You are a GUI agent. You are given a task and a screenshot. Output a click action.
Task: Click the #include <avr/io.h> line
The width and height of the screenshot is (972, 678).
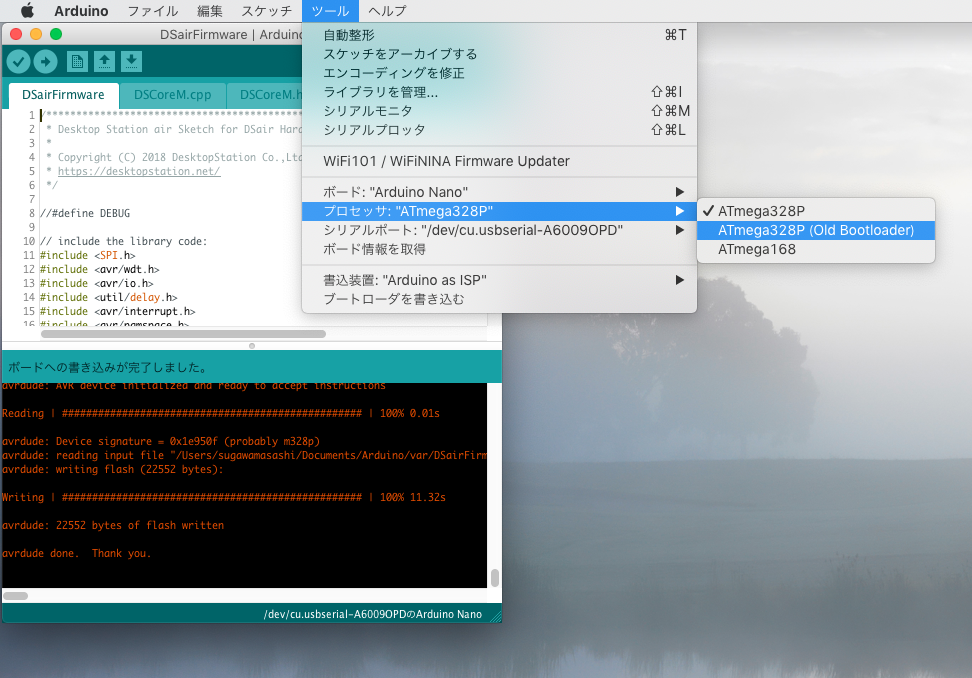[x=96, y=283]
